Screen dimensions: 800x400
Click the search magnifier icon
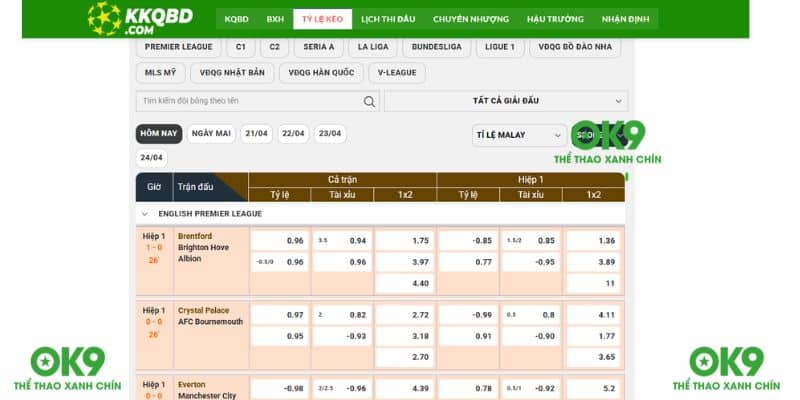tap(370, 101)
